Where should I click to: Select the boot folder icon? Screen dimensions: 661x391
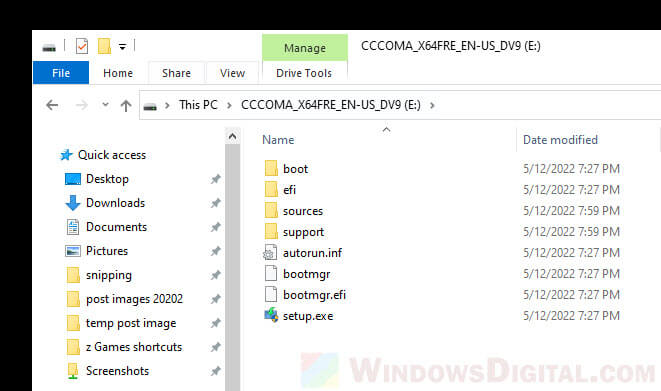pyautogui.click(x=271, y=169)
